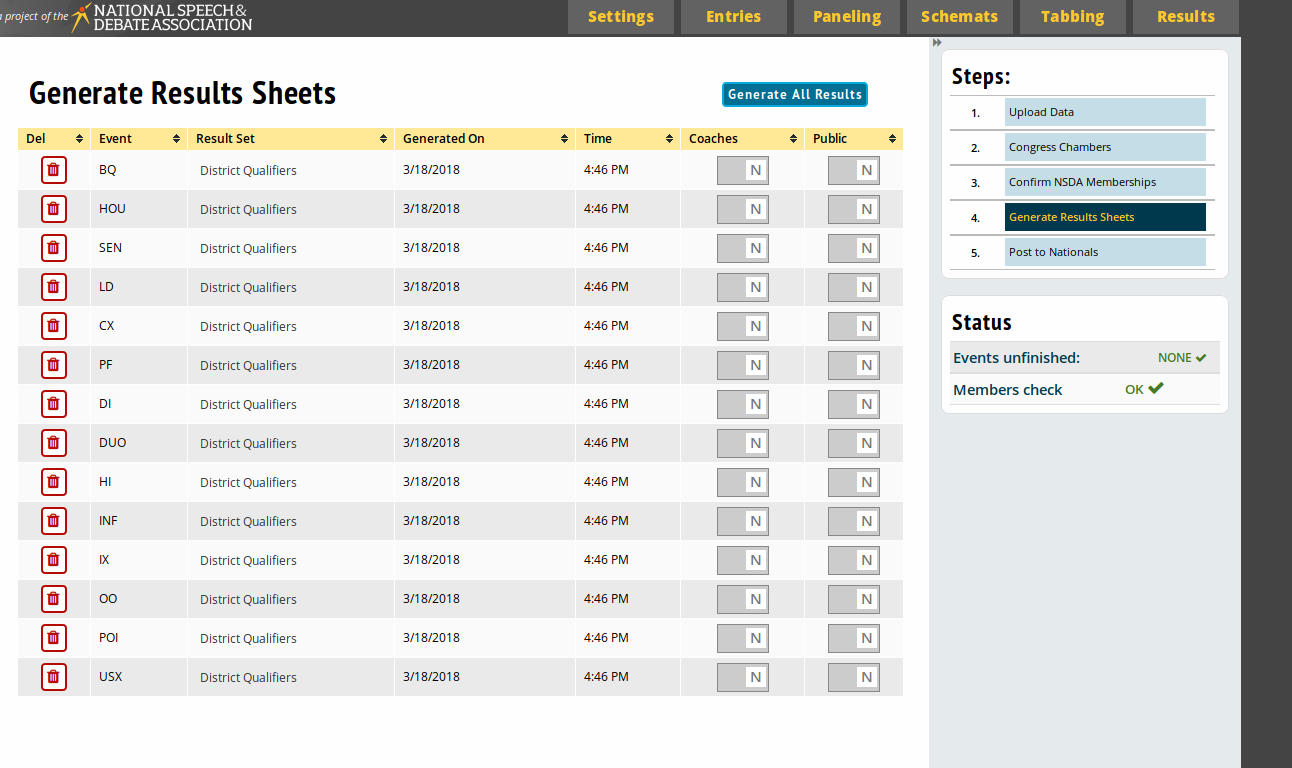Click trash icon for DUO event
1292x768 pixels.
[x=54, y=443]
